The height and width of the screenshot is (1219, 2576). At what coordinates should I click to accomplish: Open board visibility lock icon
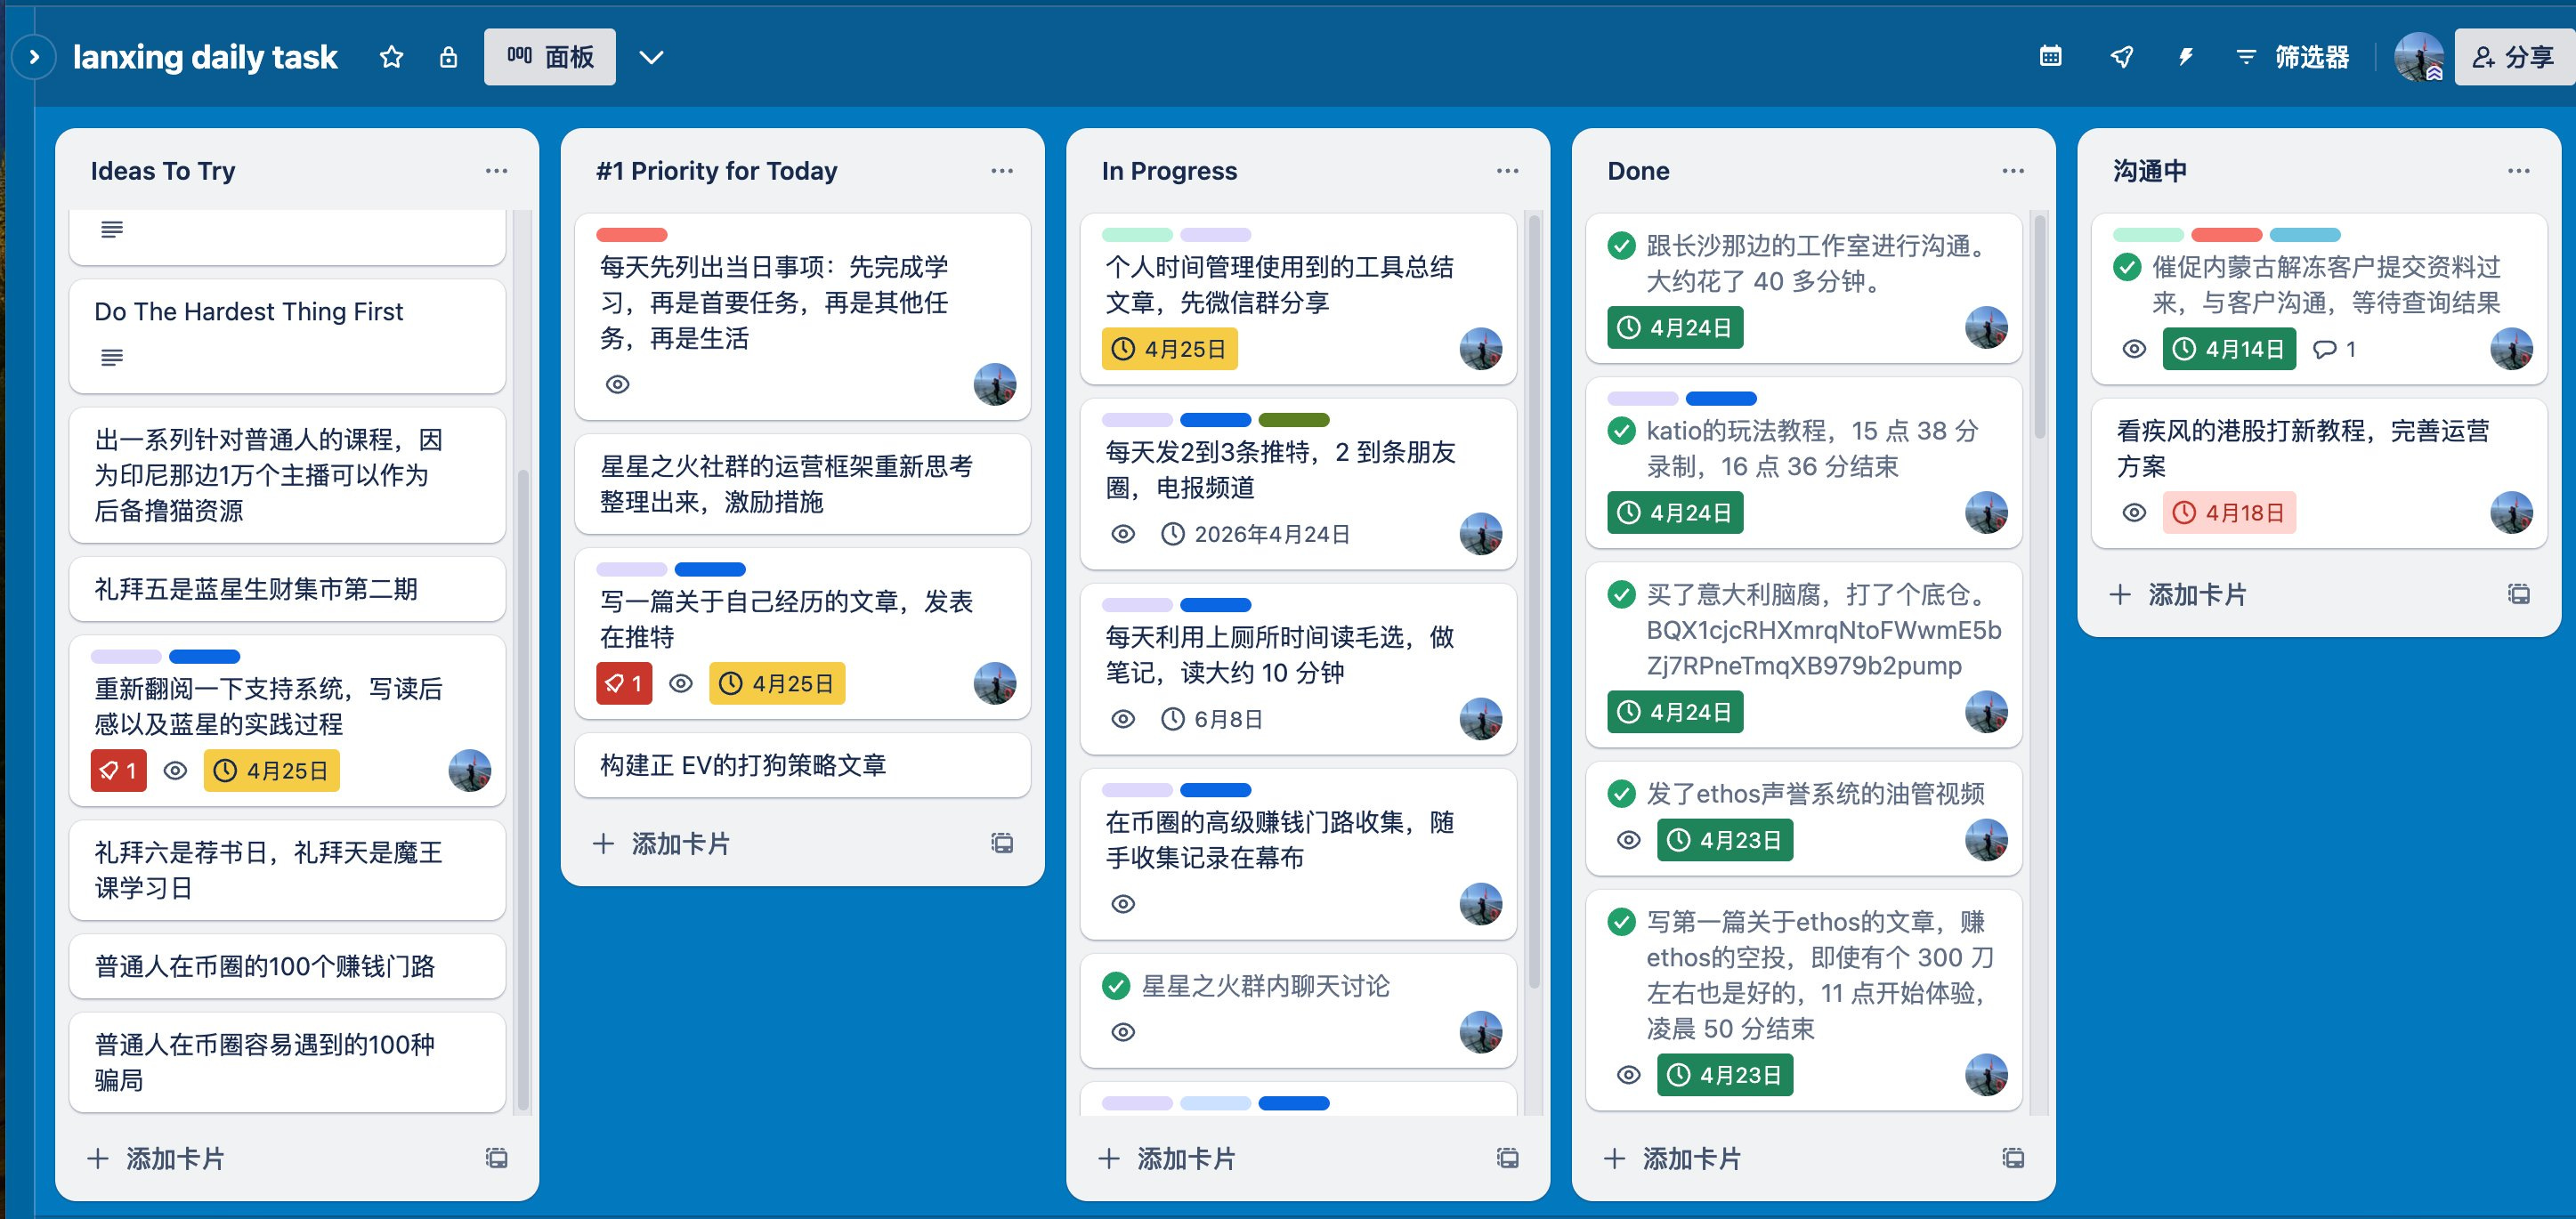coord(448,57)
